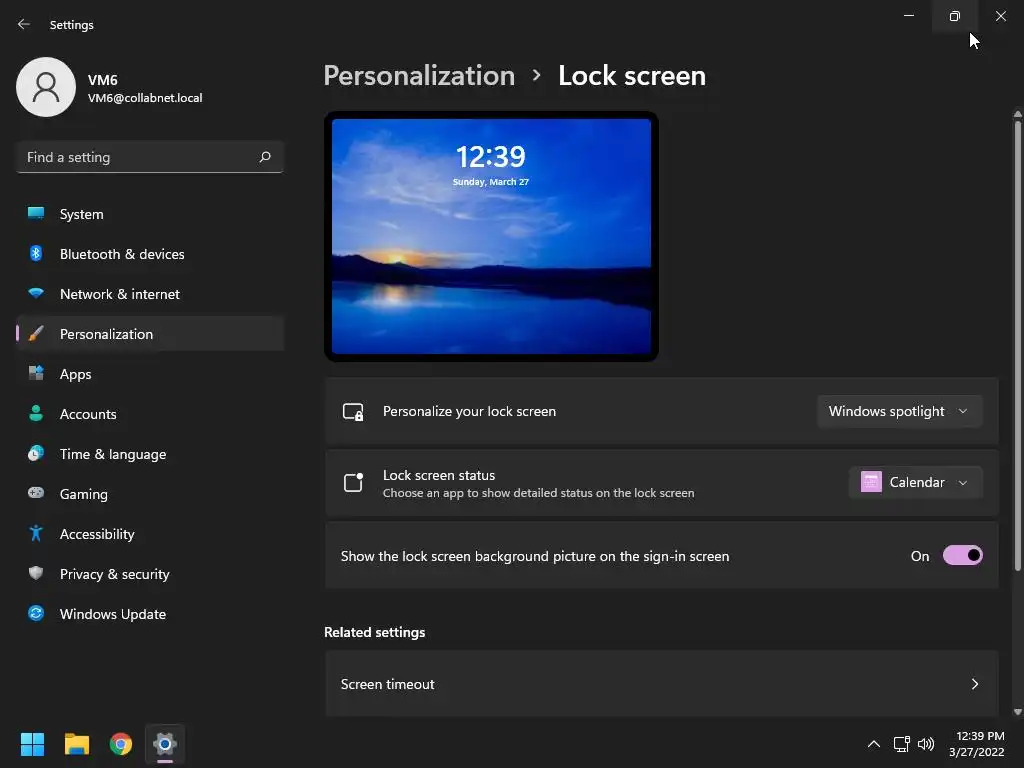Viewport: 1024px width, 768px height.
Task: Click the network tray icon
Action: tap(902, 744)
